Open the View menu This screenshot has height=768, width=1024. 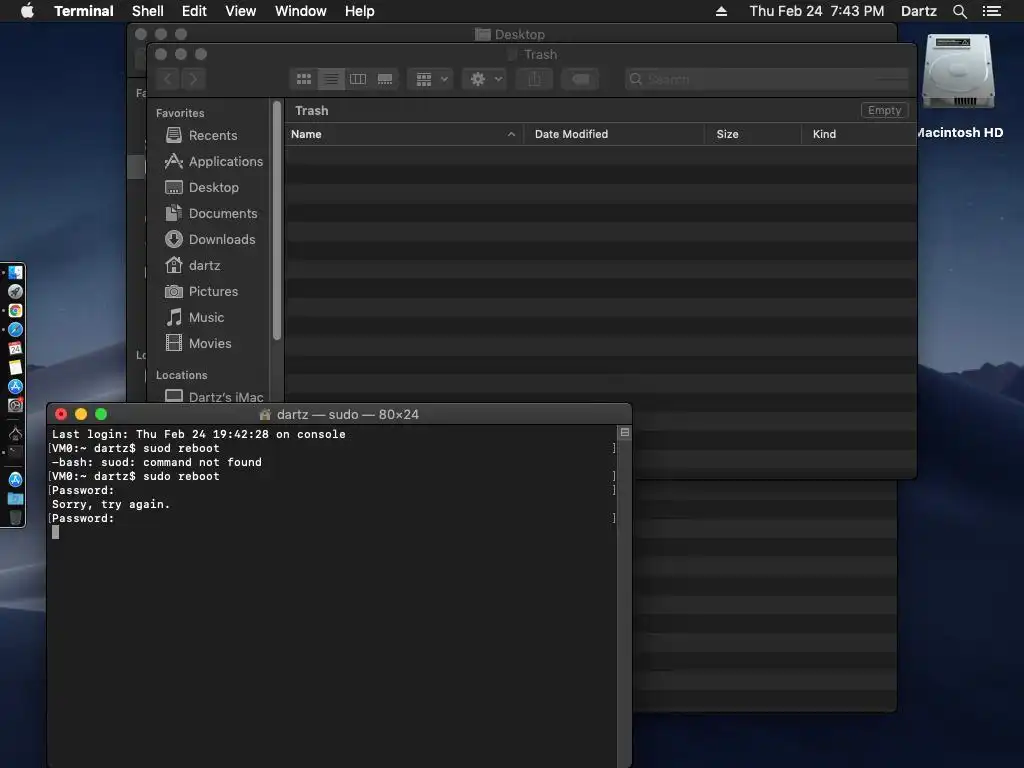pos(240,11)
